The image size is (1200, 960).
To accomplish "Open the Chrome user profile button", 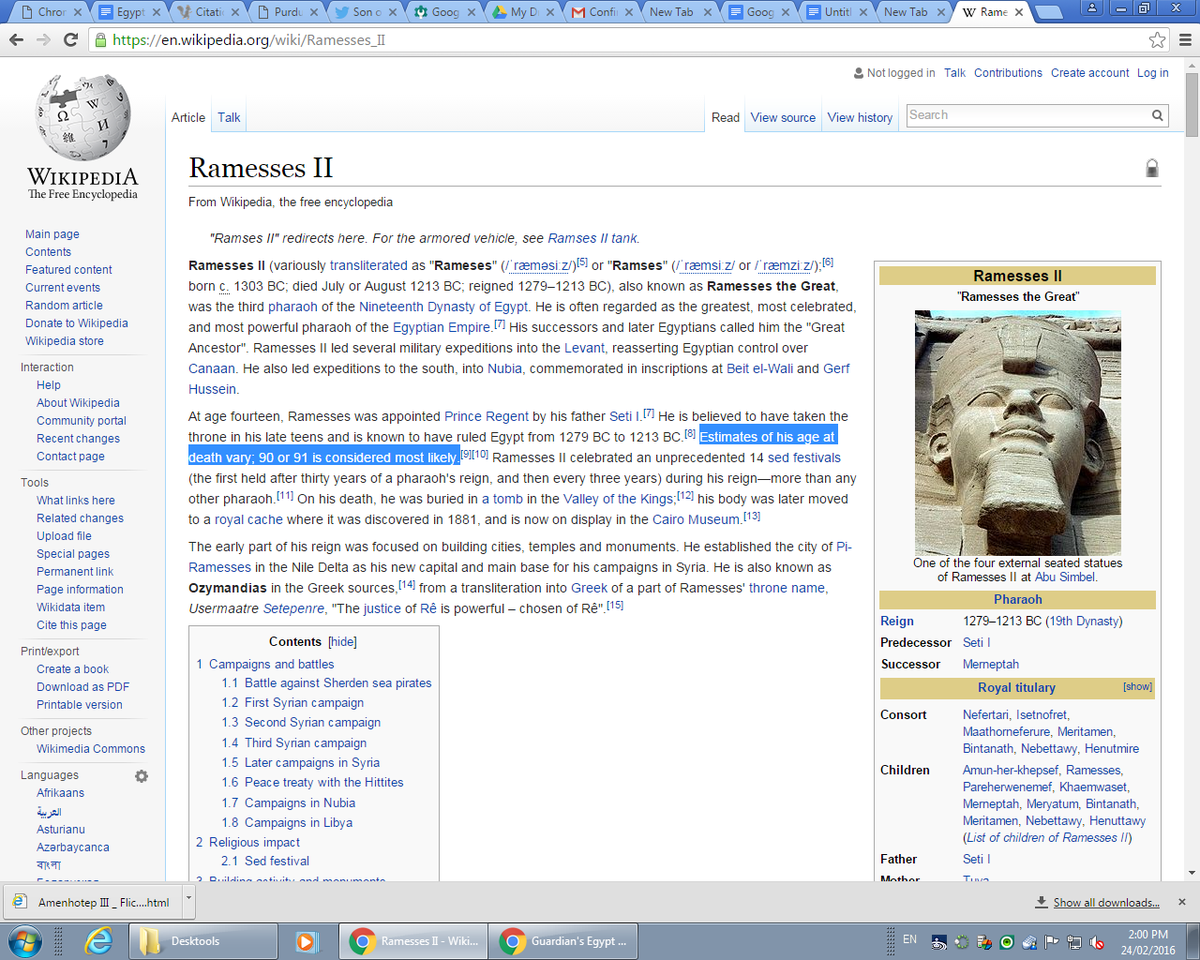I will [x=1093, y=8].
